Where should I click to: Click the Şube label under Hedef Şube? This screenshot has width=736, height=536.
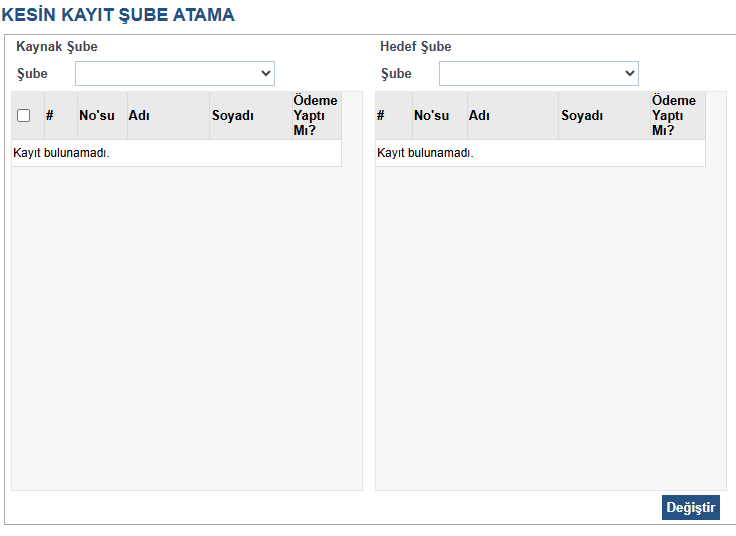coord(396,73)
